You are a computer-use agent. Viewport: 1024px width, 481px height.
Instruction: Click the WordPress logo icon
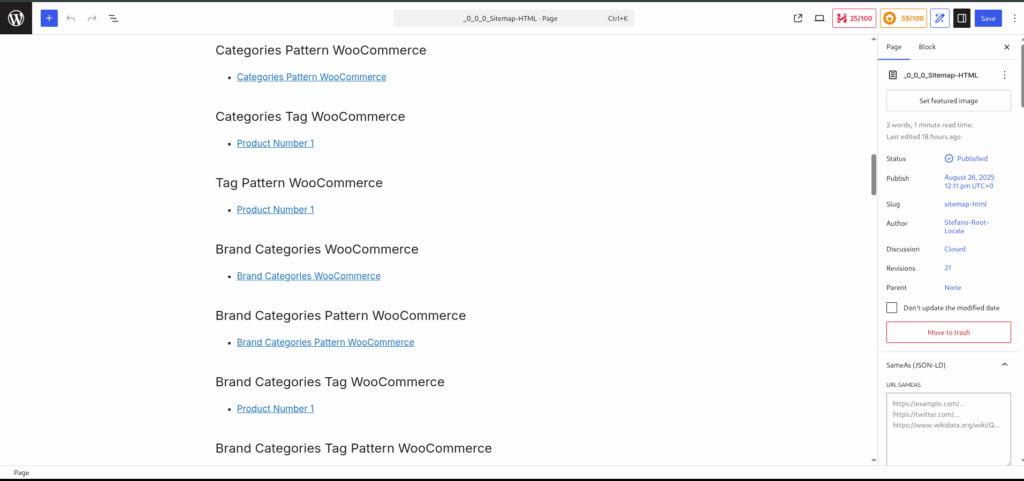click(x=16, y=18)
